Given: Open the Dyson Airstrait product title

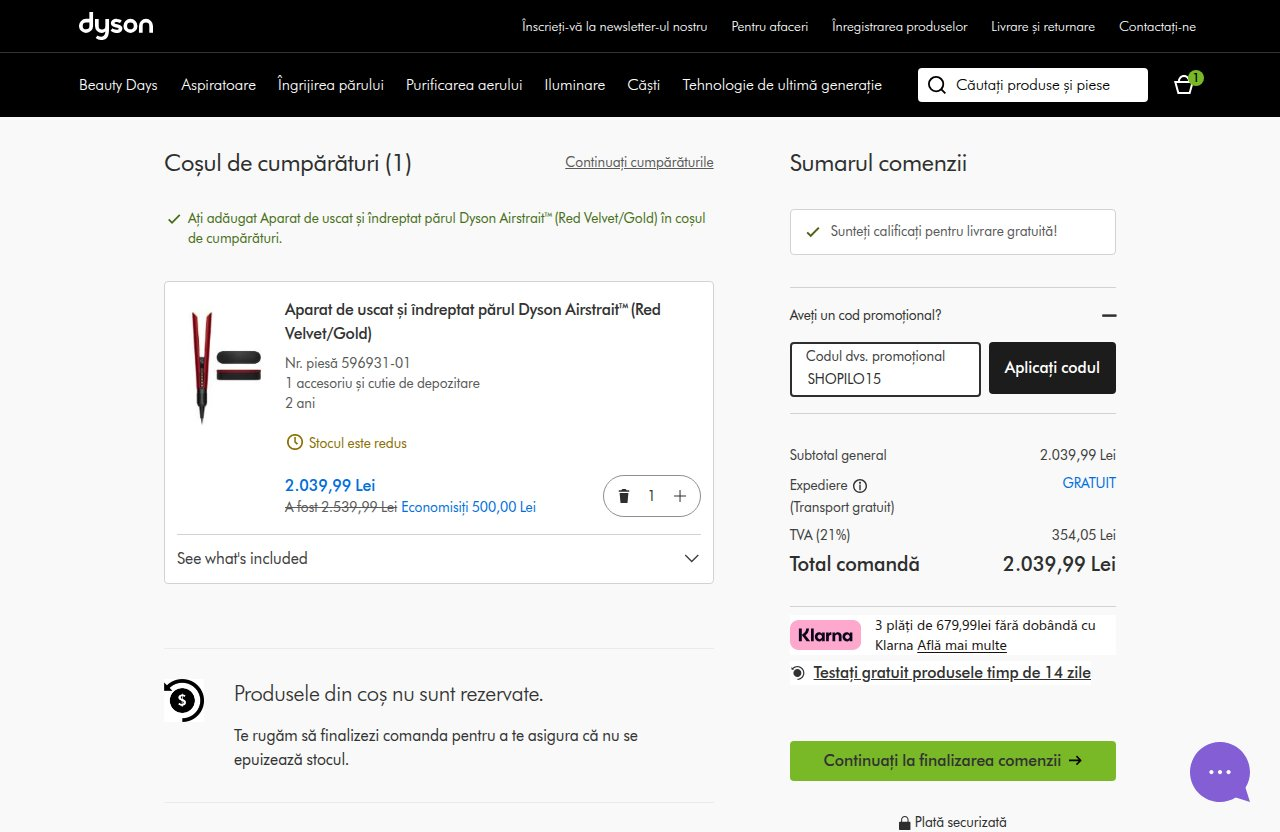Looking at the screenshot, I should click(x=473, y=321).
